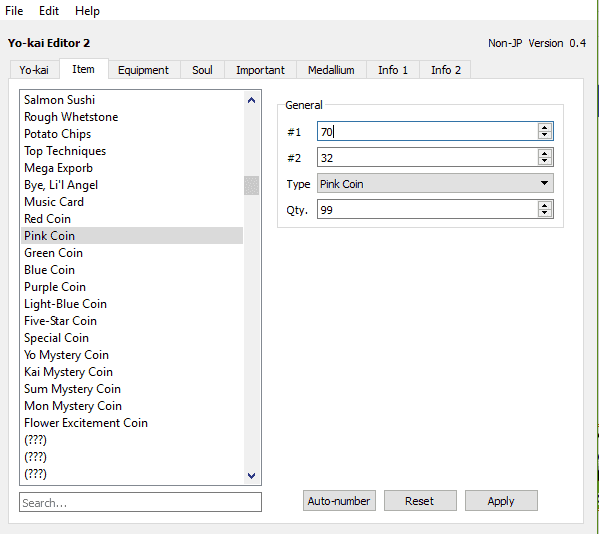Image resolution: width=599 pixels, height=534 pixels.
Task: Decrease the #2 value with down arrow
Action: coord(544,161)
